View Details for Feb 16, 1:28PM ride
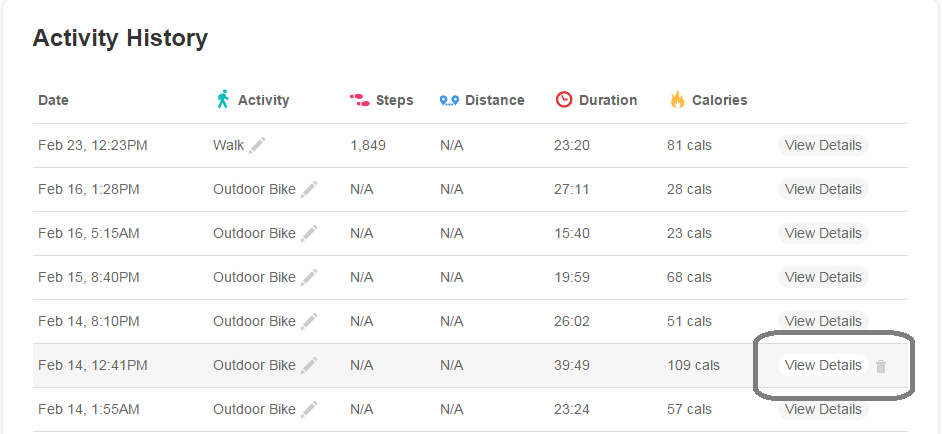Screen dimensions: 942x434 (x=823, y=189)
